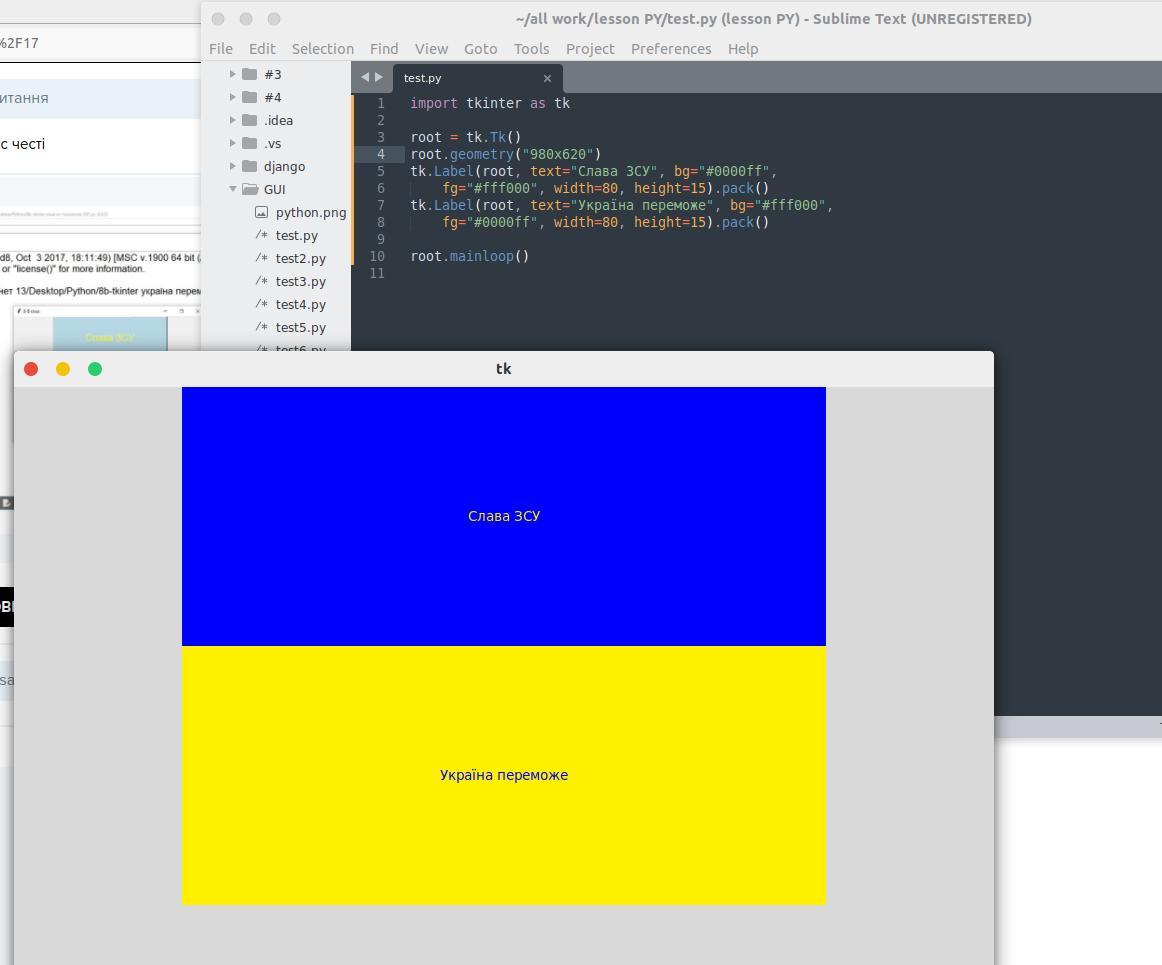
Task: Collapse the GUI folder arrow
Action: pyautogui.click(x=233, y=189)
